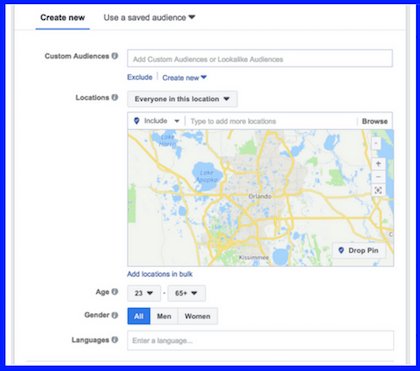
Task: Click Browse locations button
Action: pos(375,121)
